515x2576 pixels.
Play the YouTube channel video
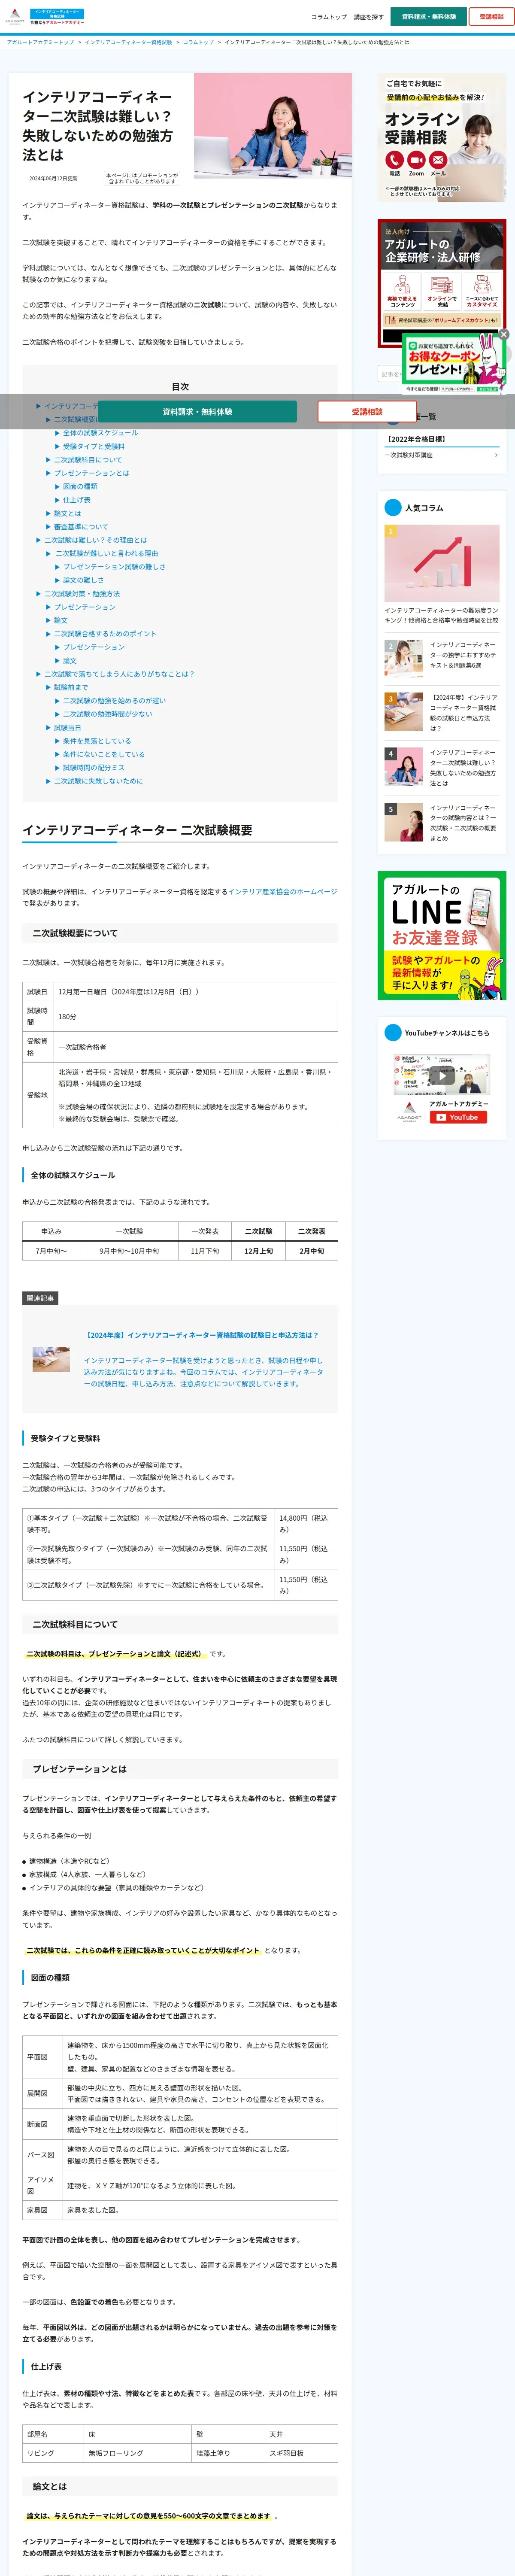(441, 1076)
